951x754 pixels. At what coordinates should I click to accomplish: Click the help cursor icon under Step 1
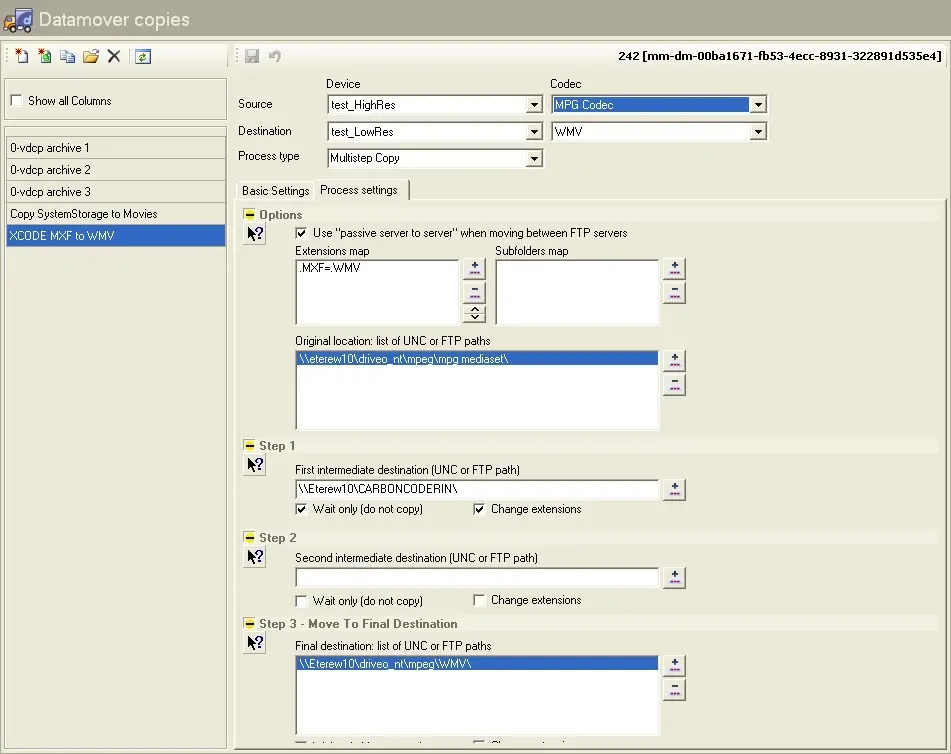(255, 465)
